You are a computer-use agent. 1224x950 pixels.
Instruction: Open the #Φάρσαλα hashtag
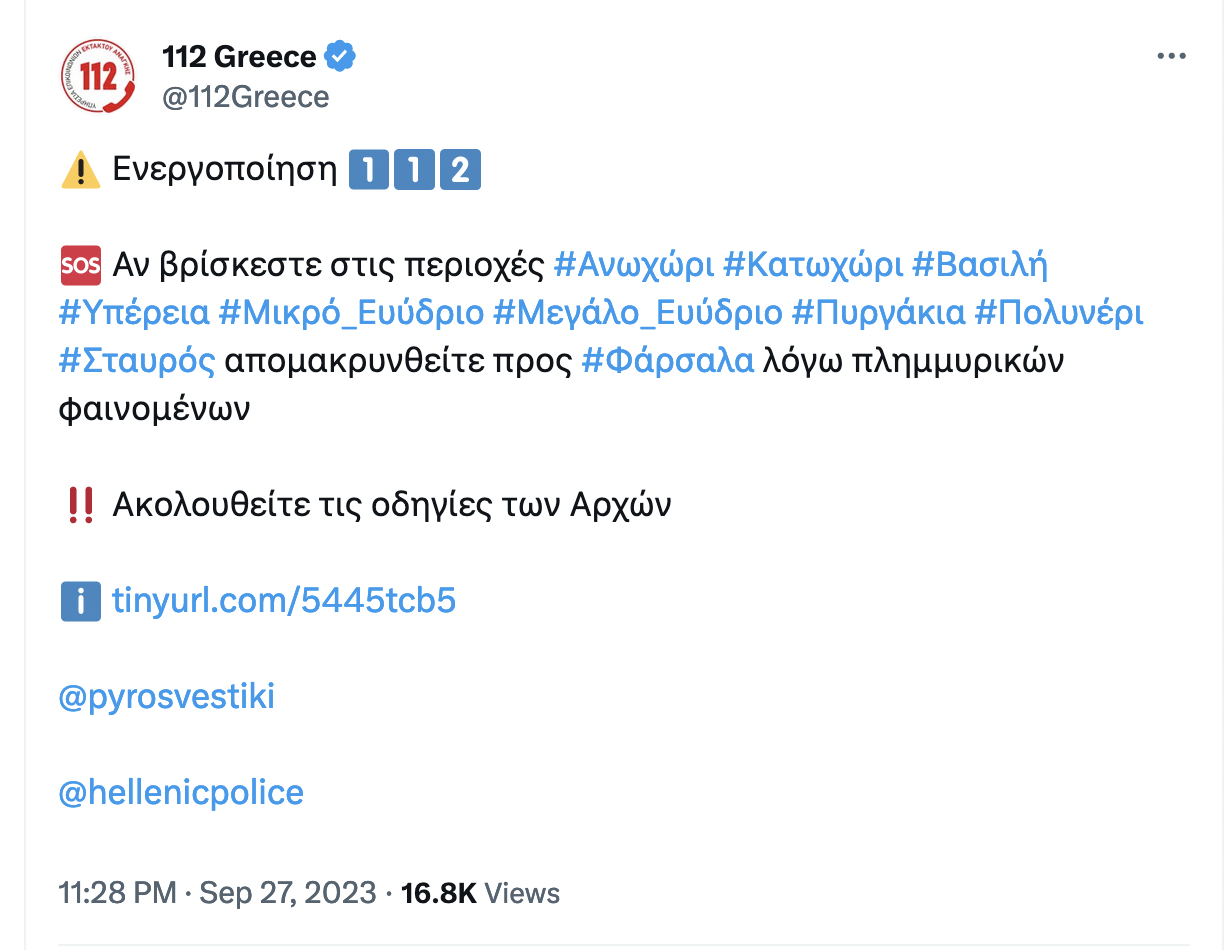(x=668, y=361)
